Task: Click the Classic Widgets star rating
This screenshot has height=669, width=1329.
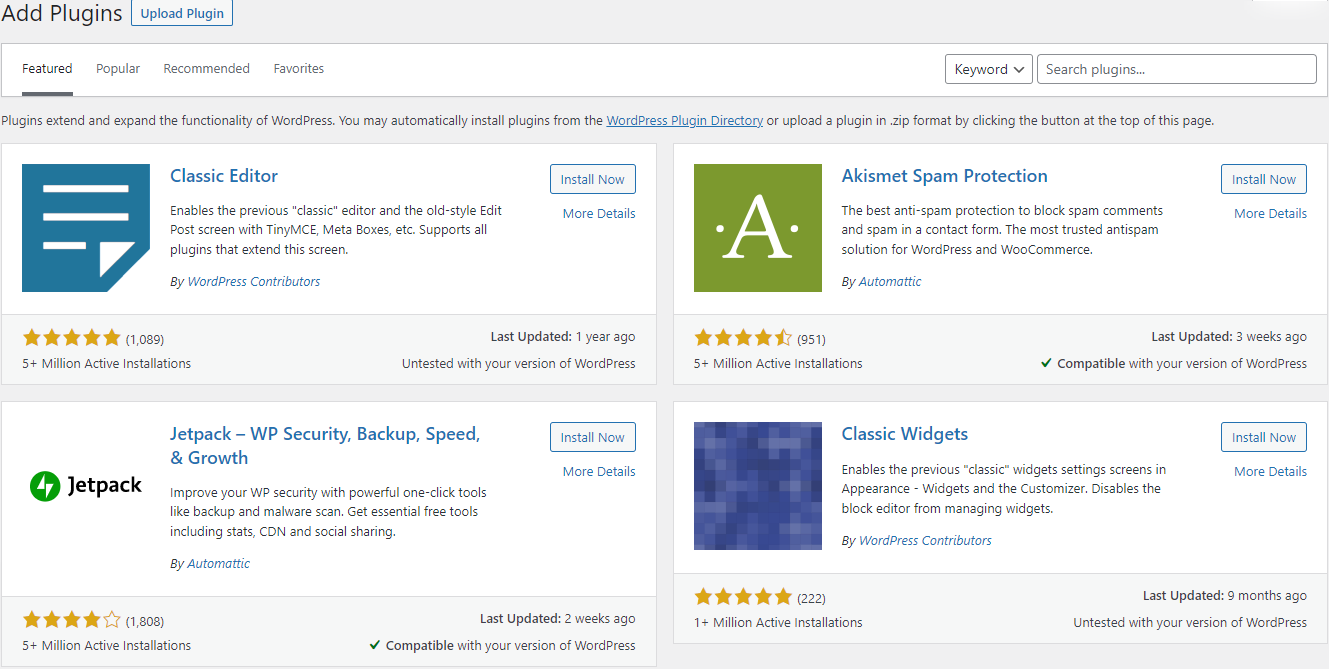Action: click(743, 597)
